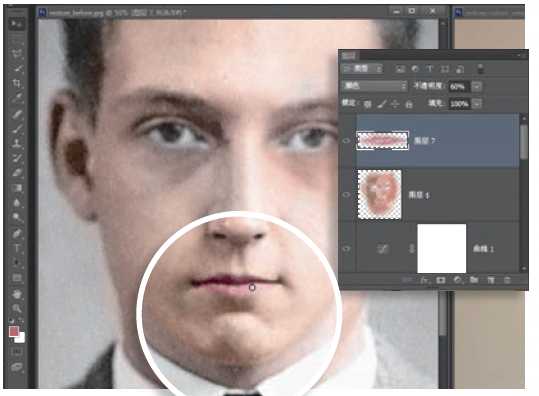This screenshot has height=396, width=539.
Task: Hide the Curves 1 adjustment layer
Action: coord(347,248)
